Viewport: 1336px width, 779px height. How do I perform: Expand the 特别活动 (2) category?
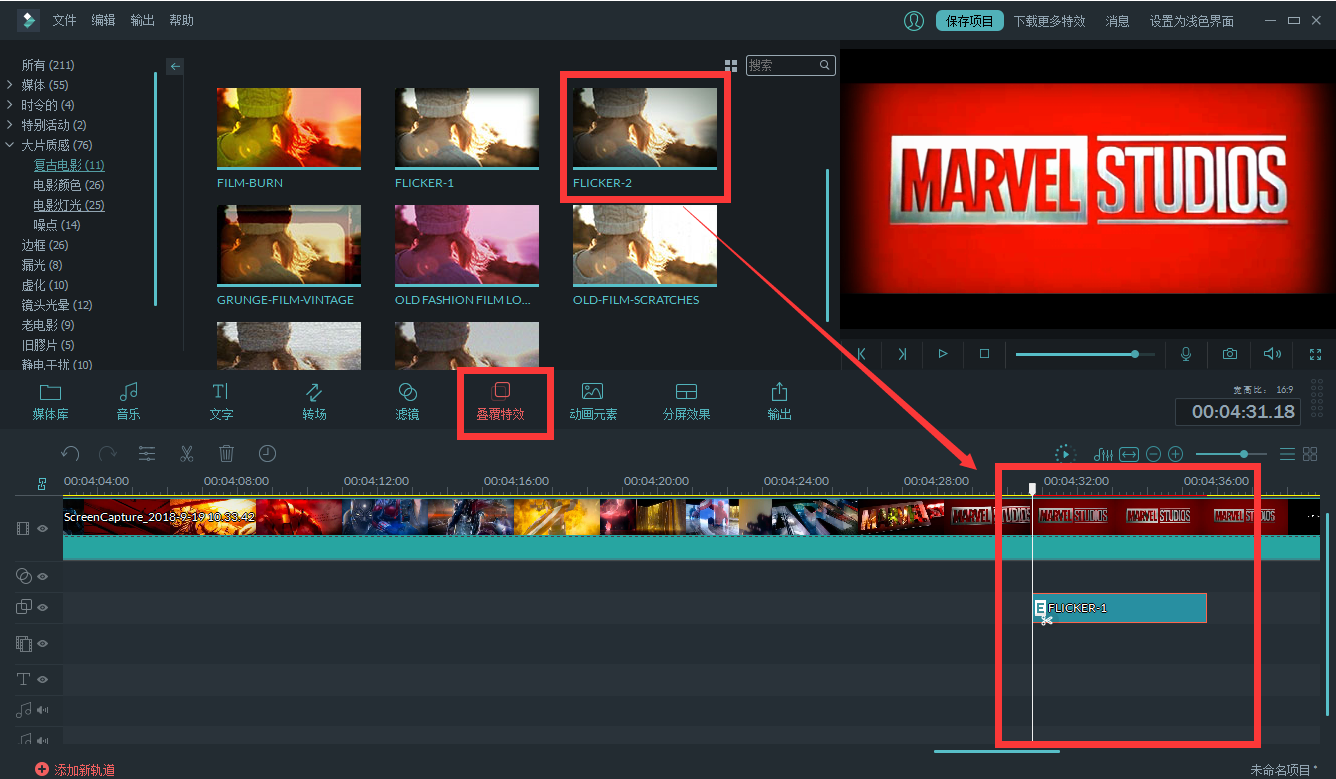pos(9,125)
